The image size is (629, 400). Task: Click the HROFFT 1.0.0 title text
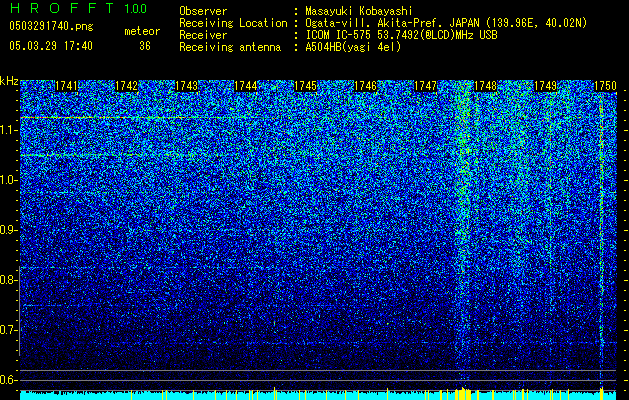78,8
